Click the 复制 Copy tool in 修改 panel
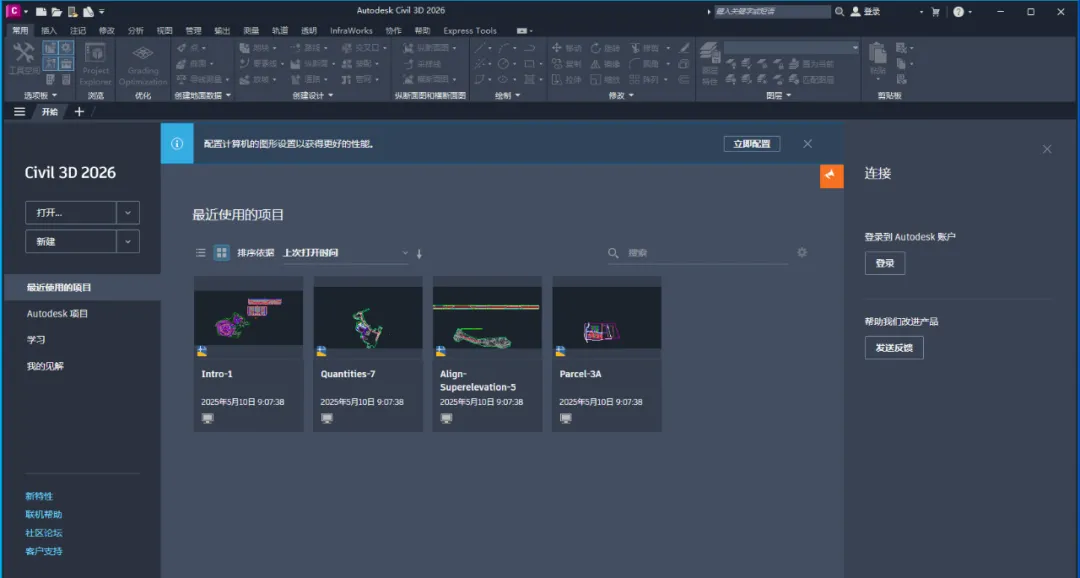The height and width of the screenshot is (578, 1080). 557,64
